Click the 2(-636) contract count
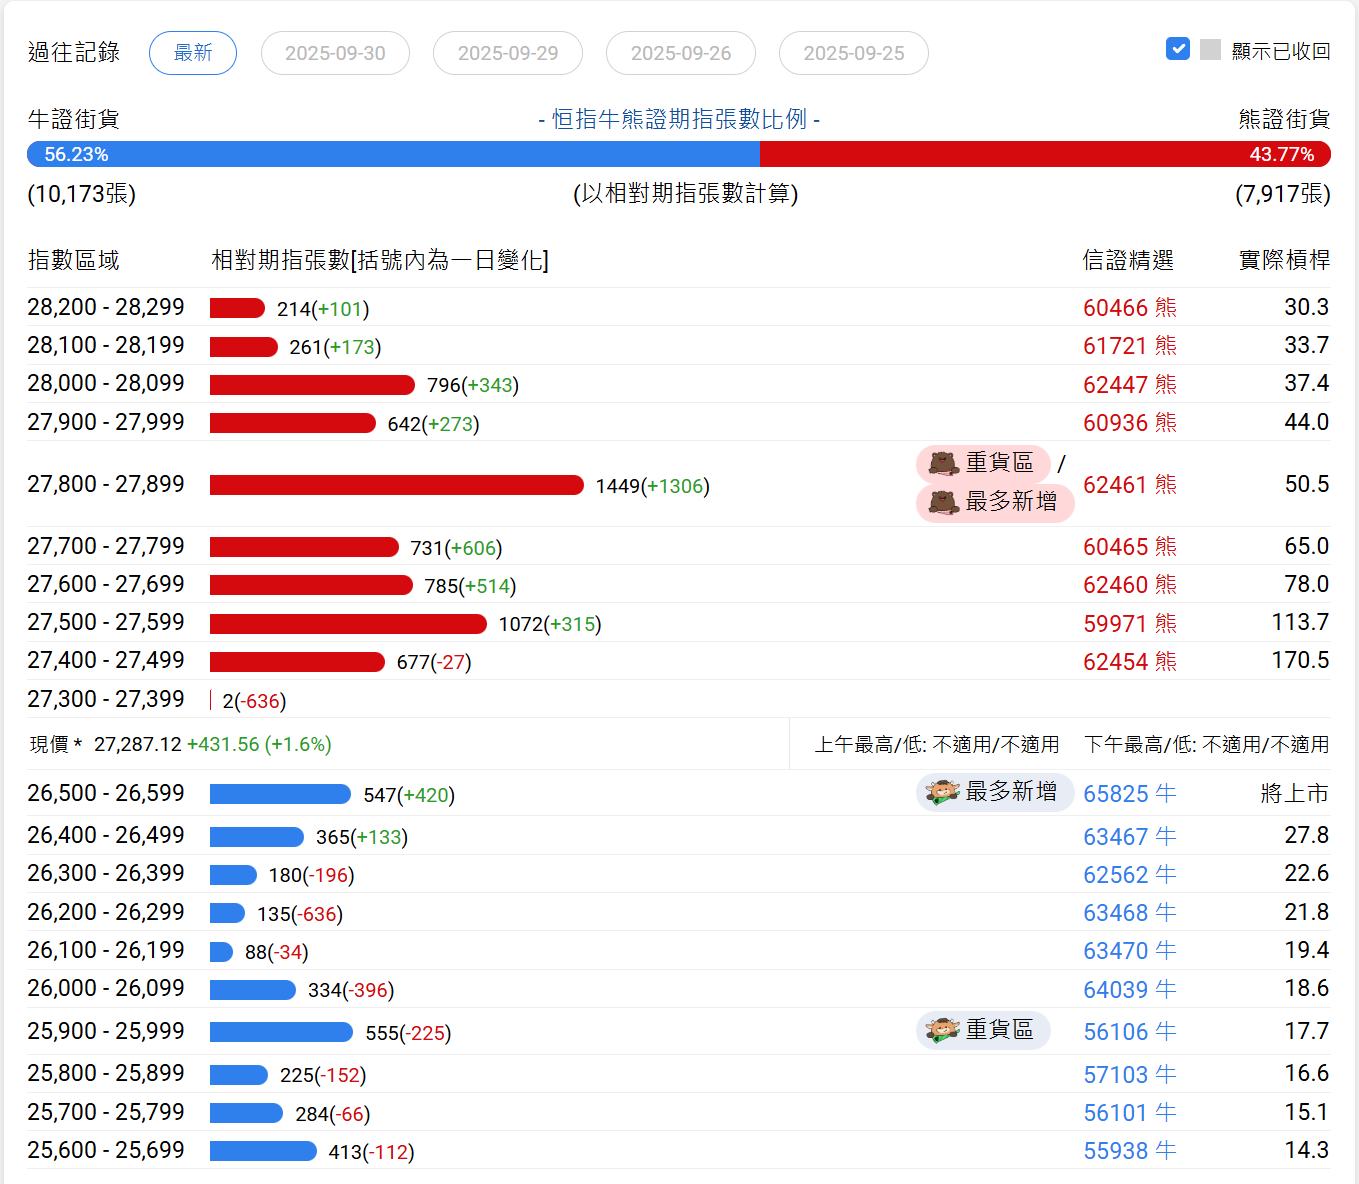 (x=254, y=701)
